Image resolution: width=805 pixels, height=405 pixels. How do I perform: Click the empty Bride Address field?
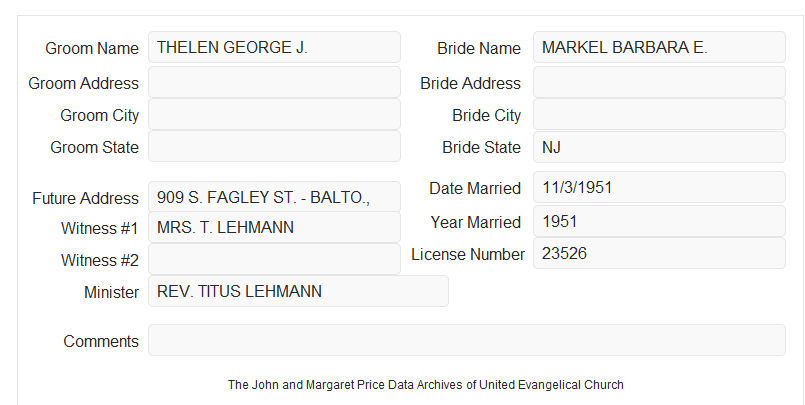tap(659, 82)
